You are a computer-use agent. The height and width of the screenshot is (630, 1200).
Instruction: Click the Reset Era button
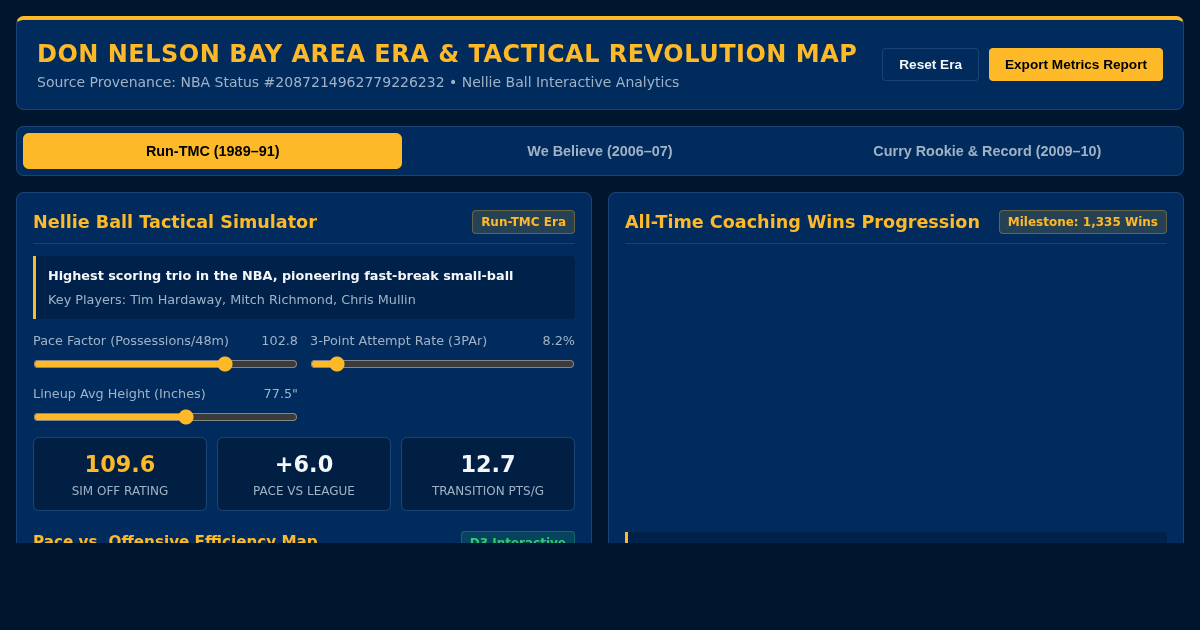pos(930,65)
